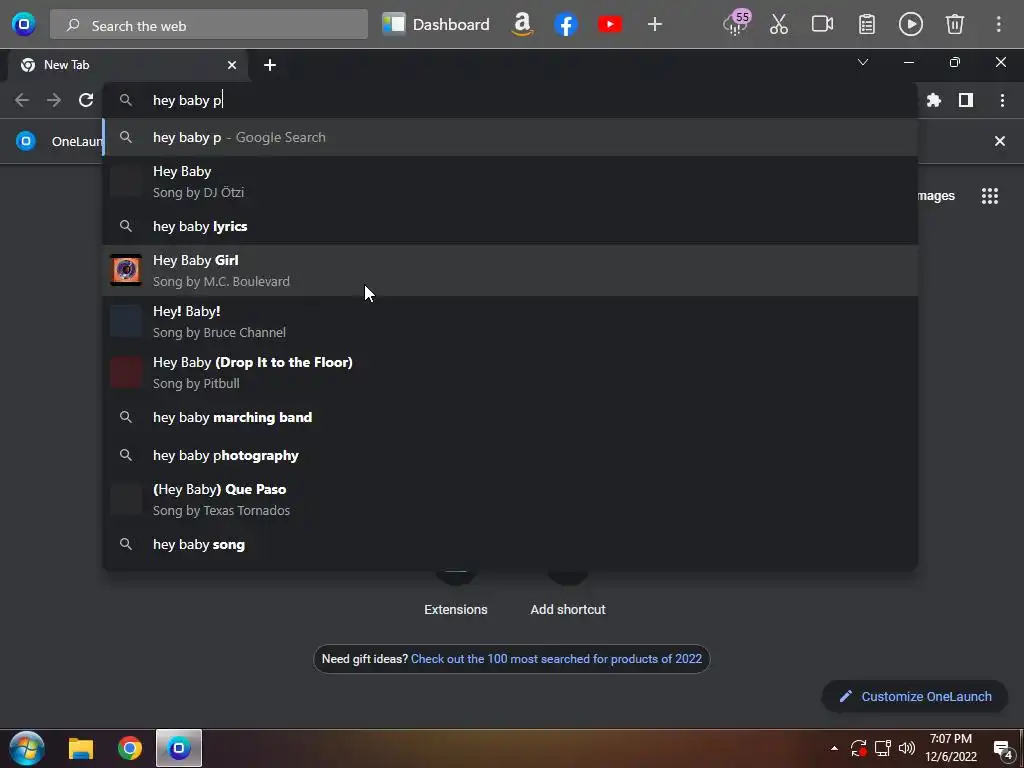
Task: Open the Google apps grid icon
Action: coord(990,196)
